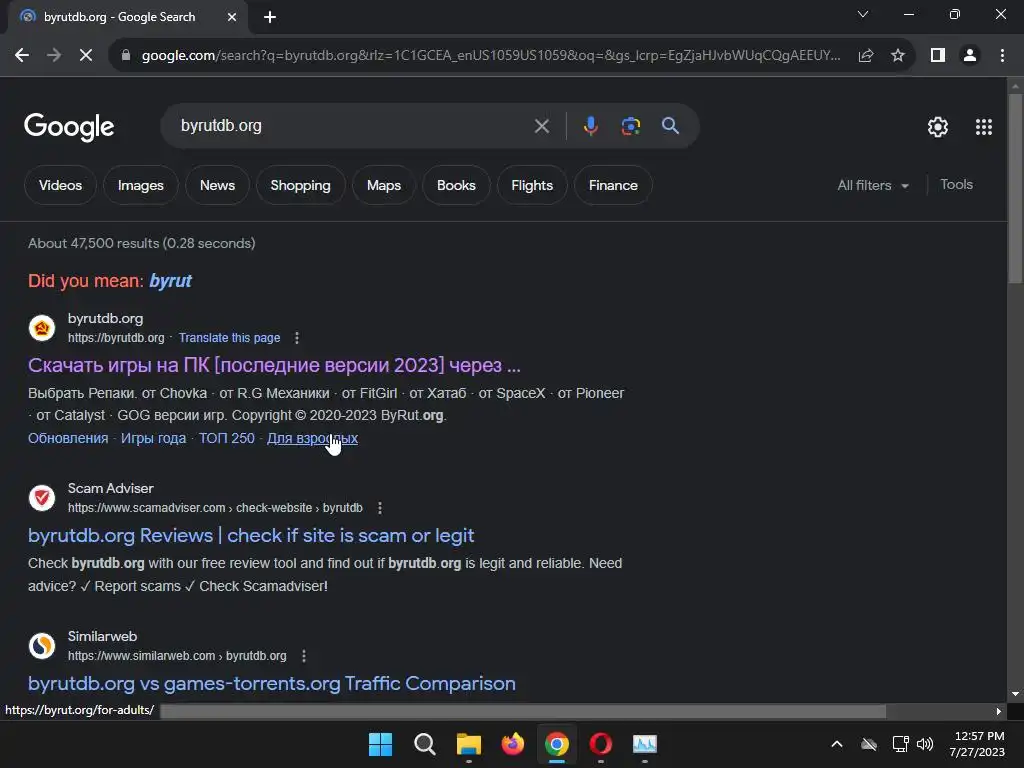This screenshot has width=1024, height=768.
Task: Click the browser forward arrow
Action: pyautogui.click(x=54, y=56)
